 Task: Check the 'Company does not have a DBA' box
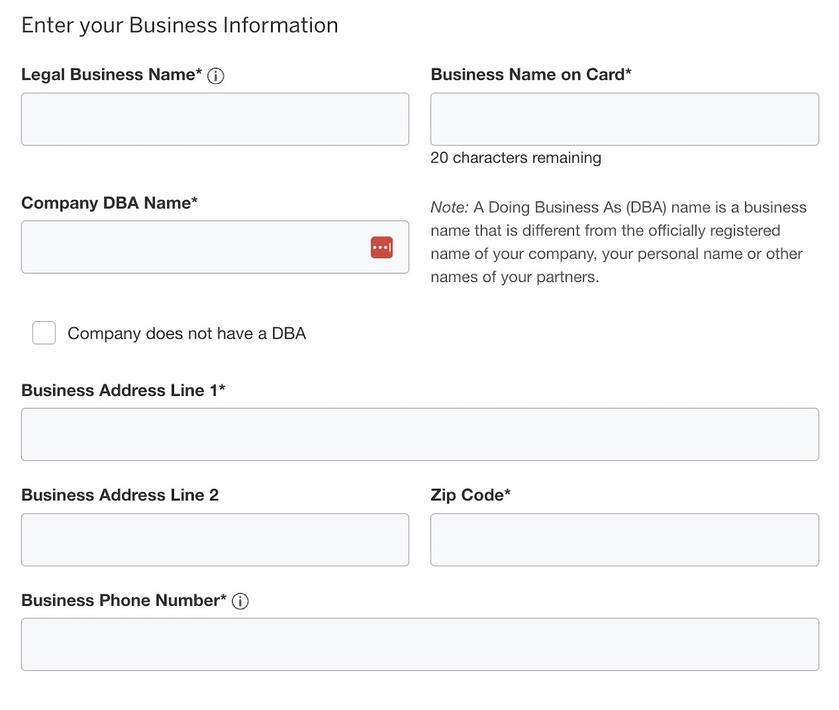(x=44, y=333)
